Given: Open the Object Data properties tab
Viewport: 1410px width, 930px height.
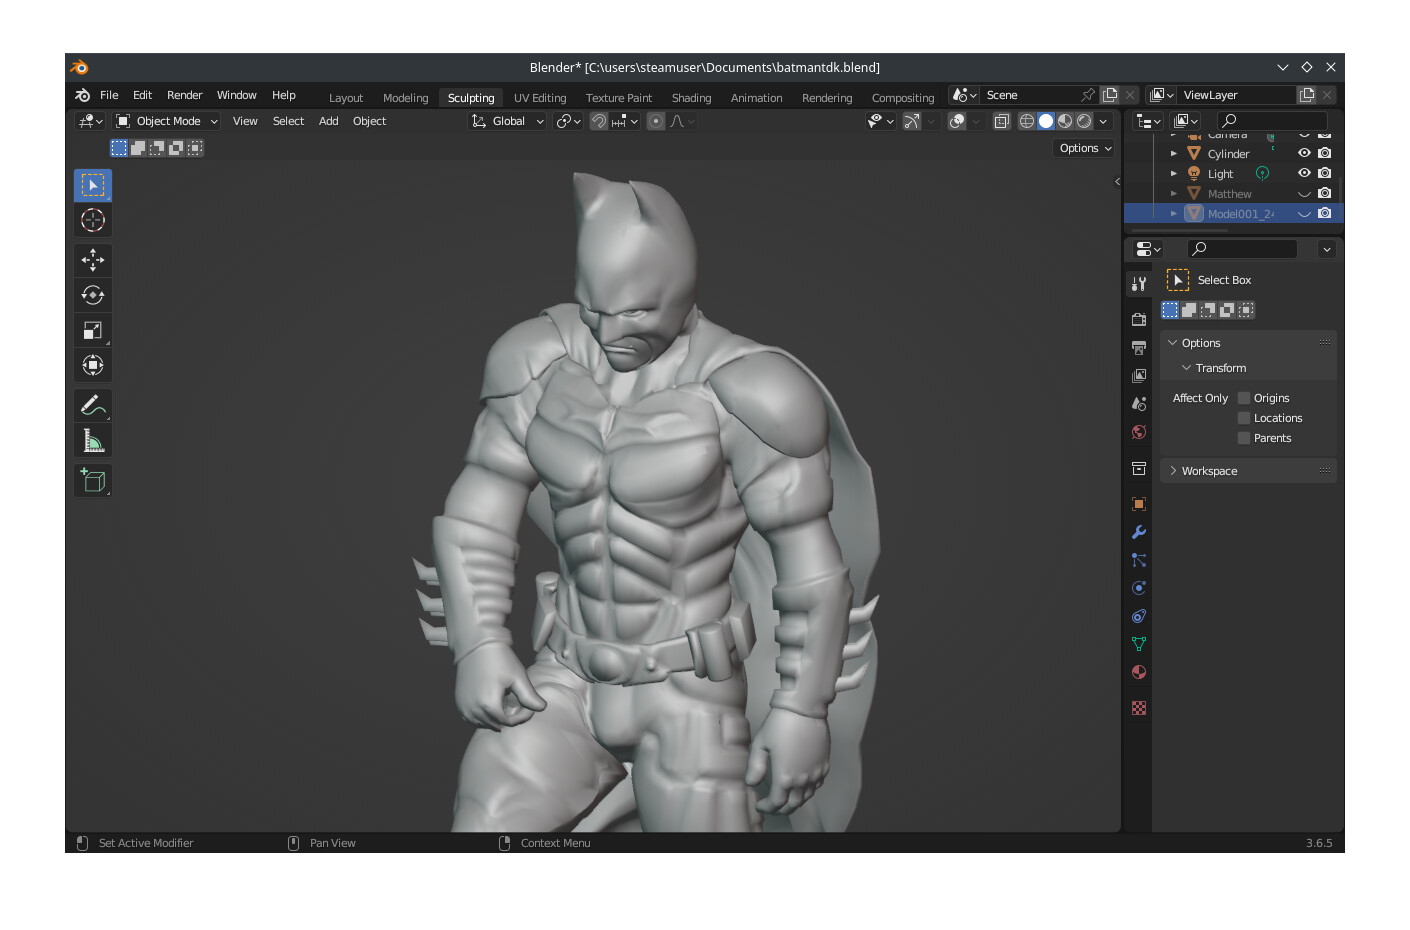Looking at the screenshot, I should click(x=1139, y=644).
